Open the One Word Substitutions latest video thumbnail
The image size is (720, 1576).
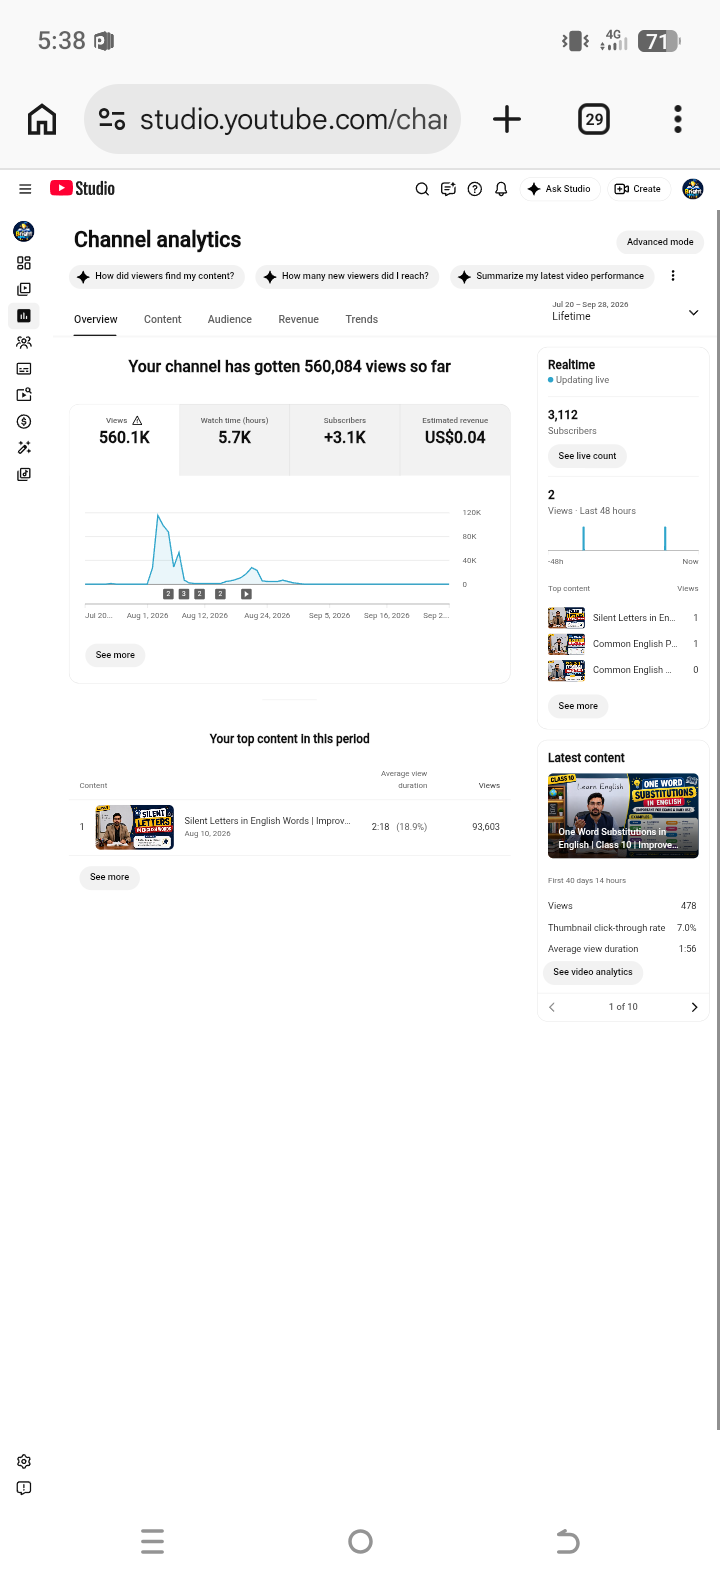click(623, 816)
